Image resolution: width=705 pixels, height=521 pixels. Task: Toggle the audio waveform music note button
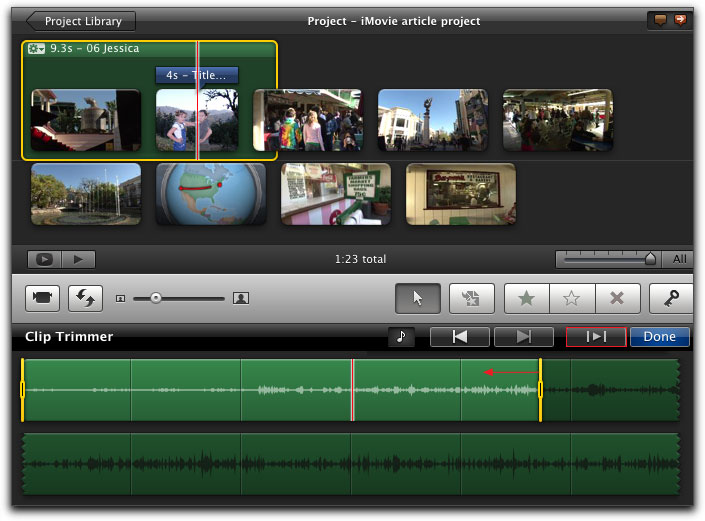pos(400,337)
